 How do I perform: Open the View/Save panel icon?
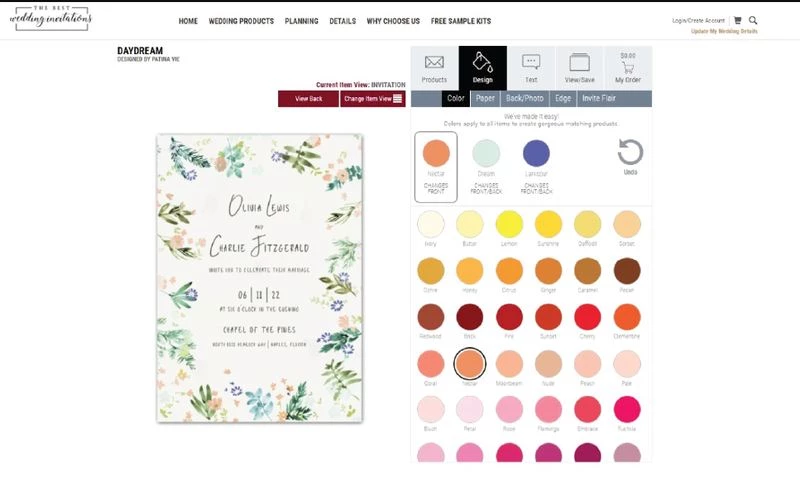tap(579, 67)
